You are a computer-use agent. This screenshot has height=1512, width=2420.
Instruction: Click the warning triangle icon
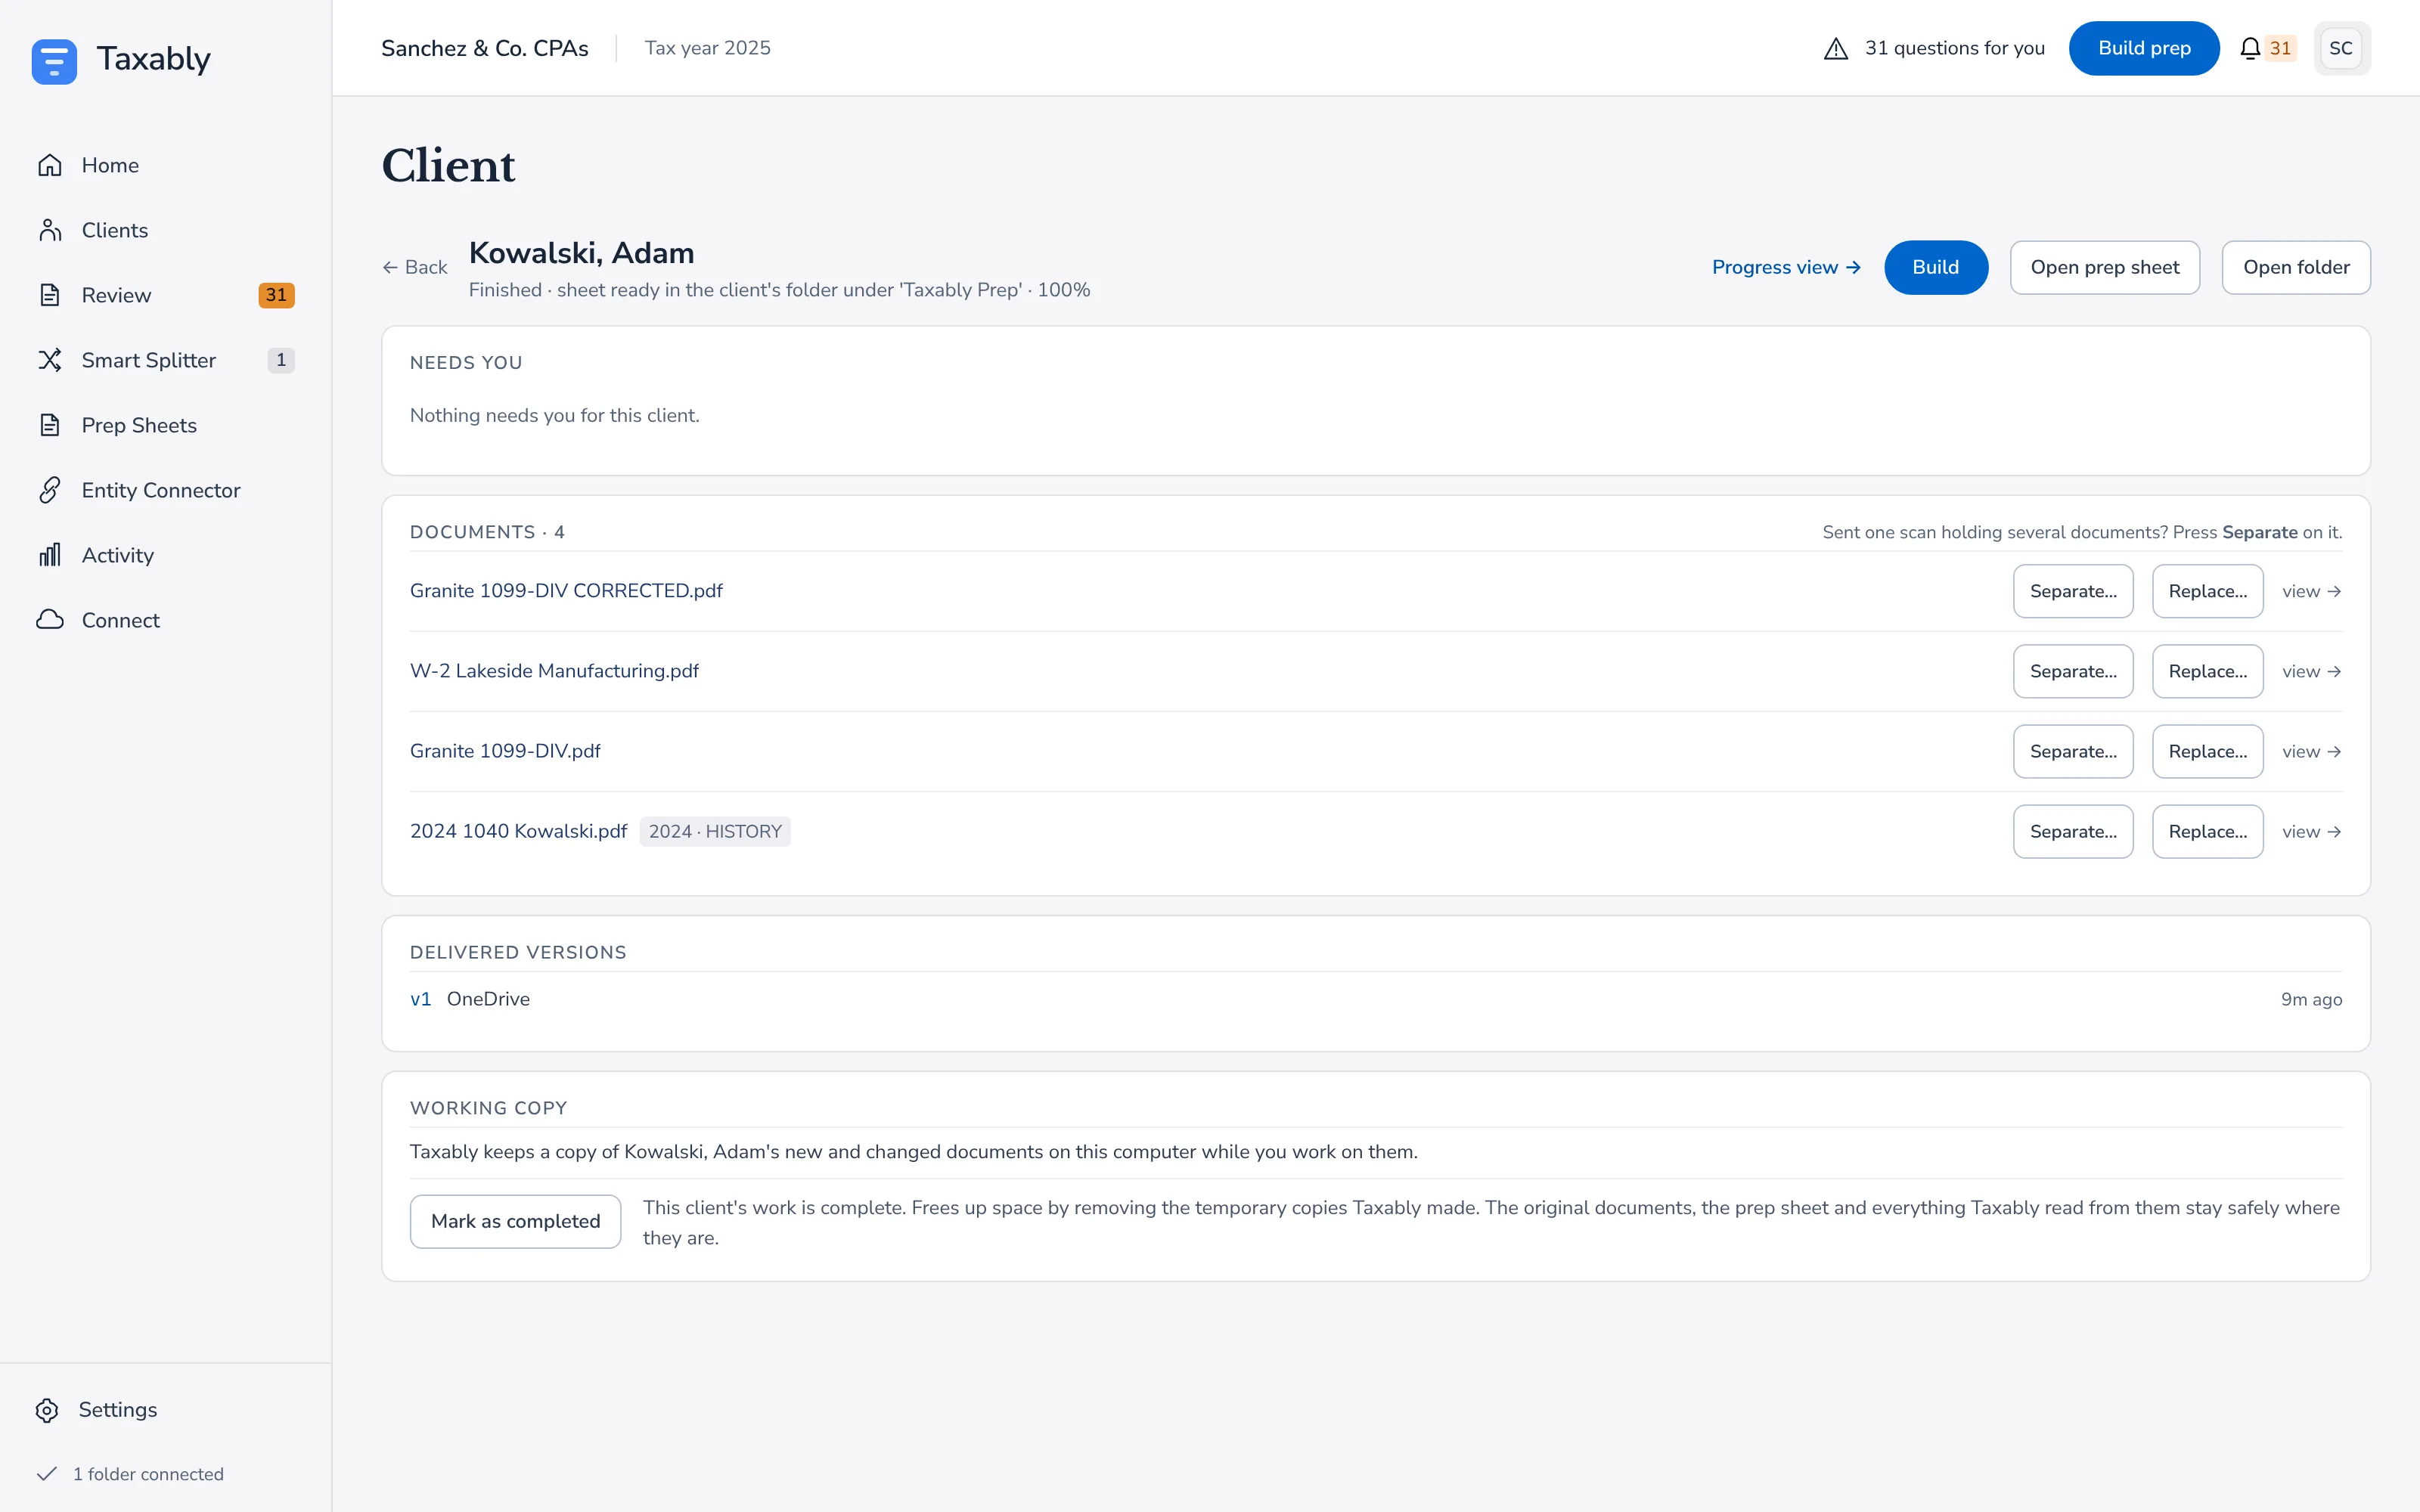1836,48
